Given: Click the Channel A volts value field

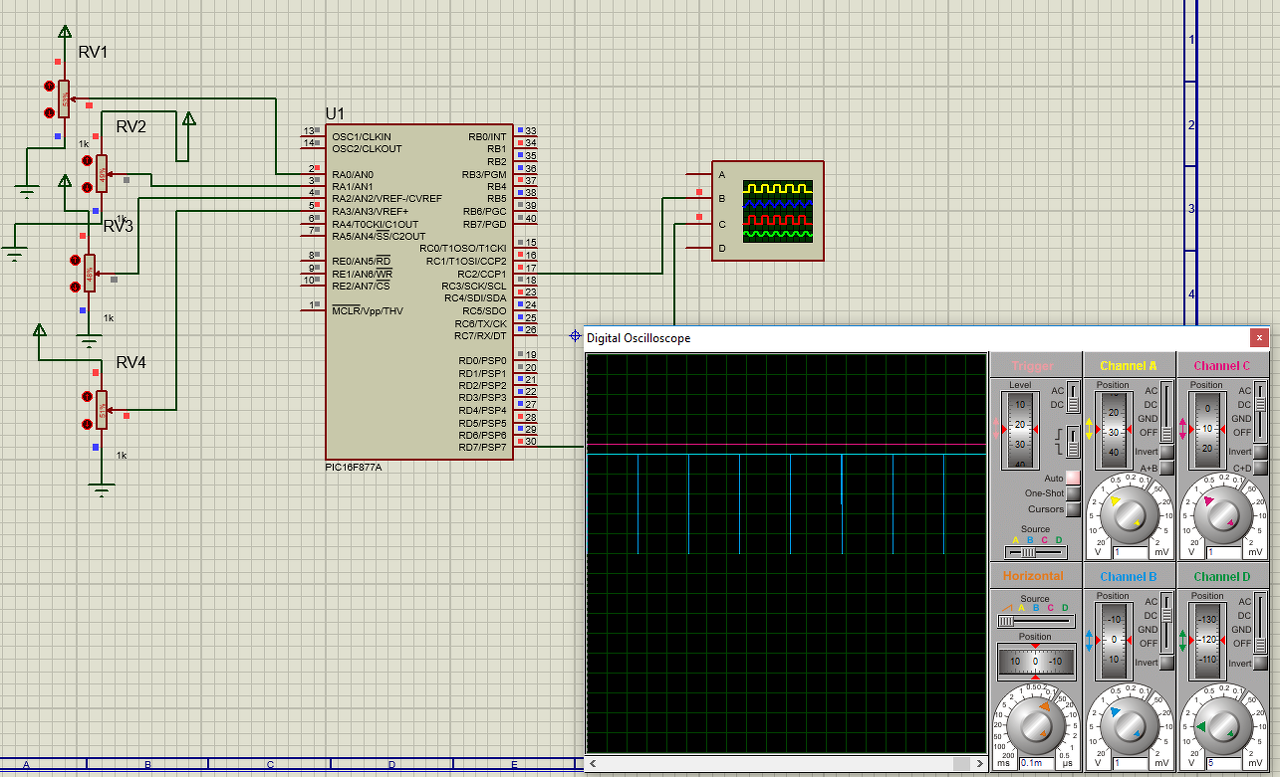Looking at the screenshot, I should 1128,552.
